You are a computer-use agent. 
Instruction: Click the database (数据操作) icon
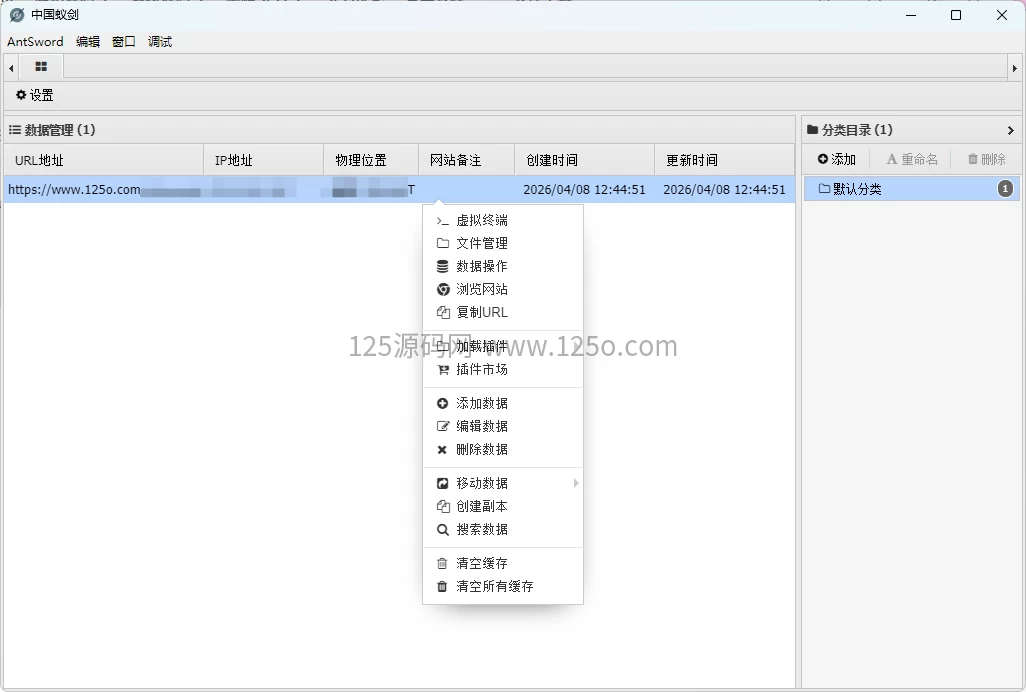442,266
